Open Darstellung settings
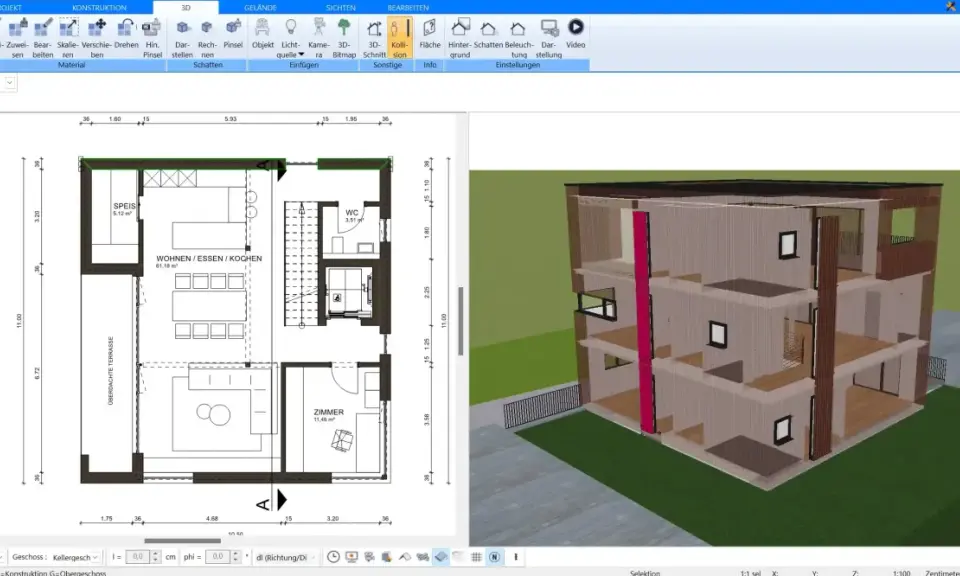Screen dimensions: 960x576 click(x=549, y=38)
